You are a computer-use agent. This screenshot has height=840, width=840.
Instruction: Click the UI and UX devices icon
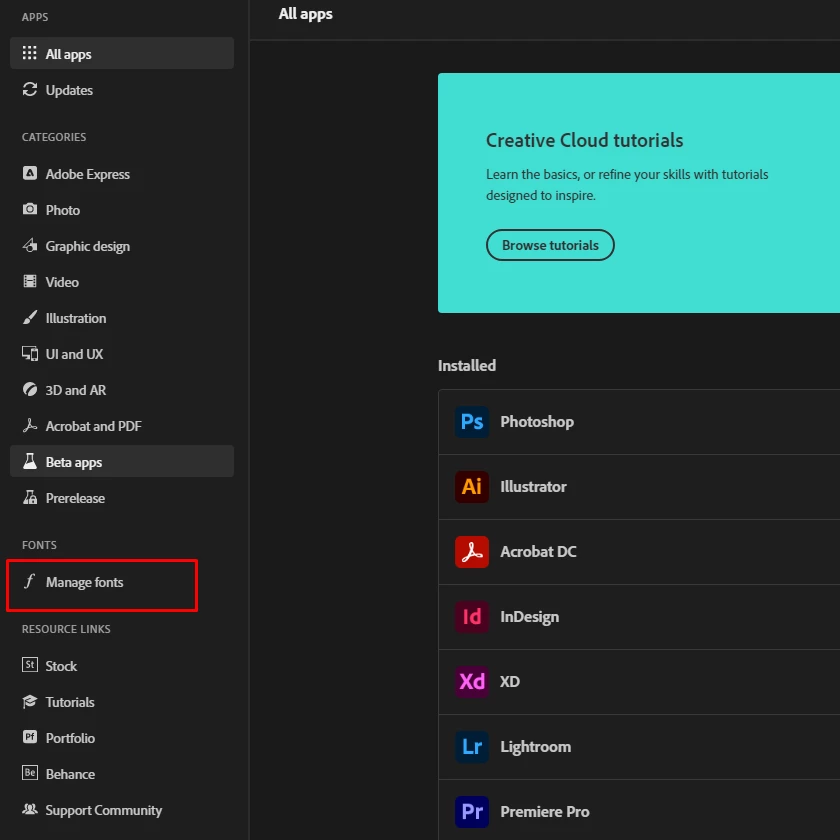click(30, 354)
